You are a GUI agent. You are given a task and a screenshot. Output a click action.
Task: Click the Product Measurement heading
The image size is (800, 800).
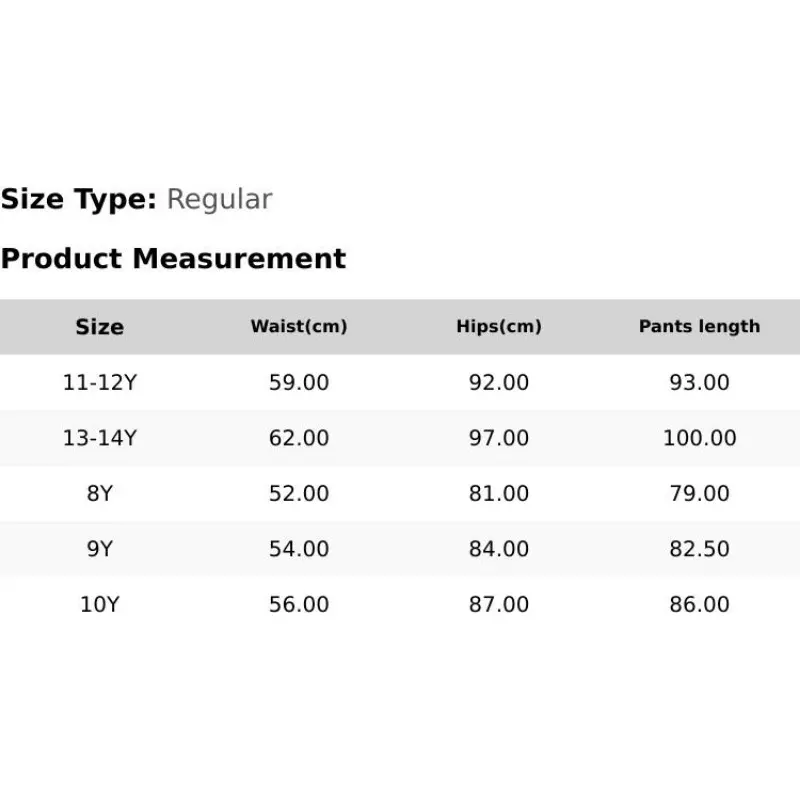(173, 259)
